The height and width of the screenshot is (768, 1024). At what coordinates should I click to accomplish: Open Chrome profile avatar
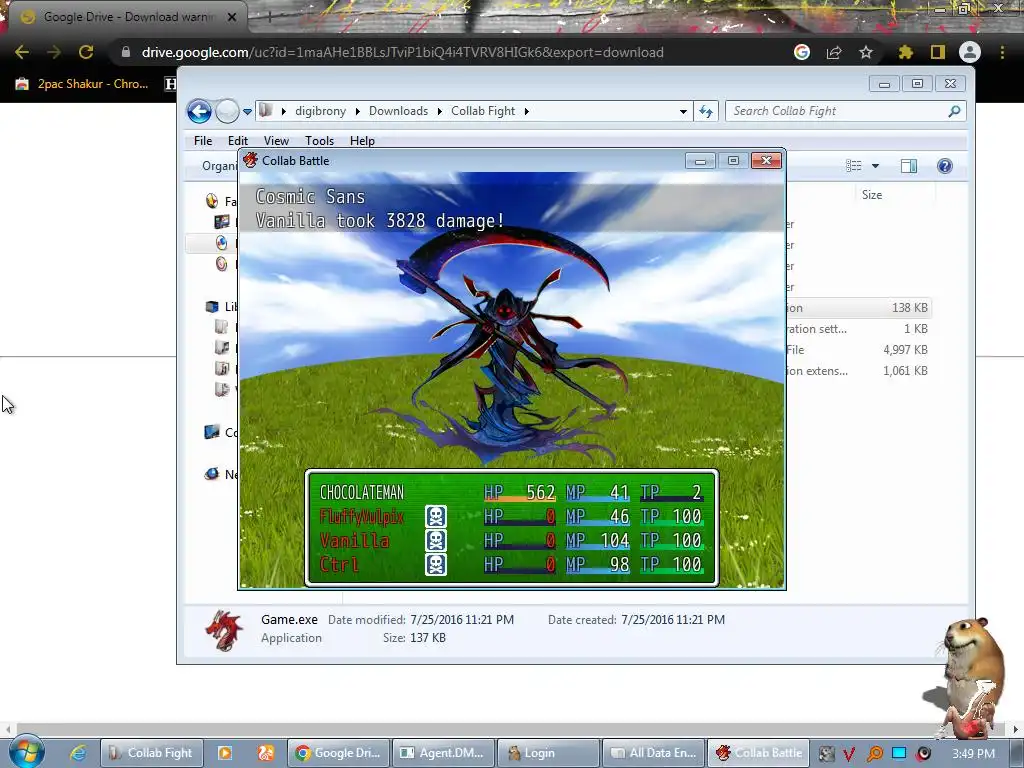970,52
